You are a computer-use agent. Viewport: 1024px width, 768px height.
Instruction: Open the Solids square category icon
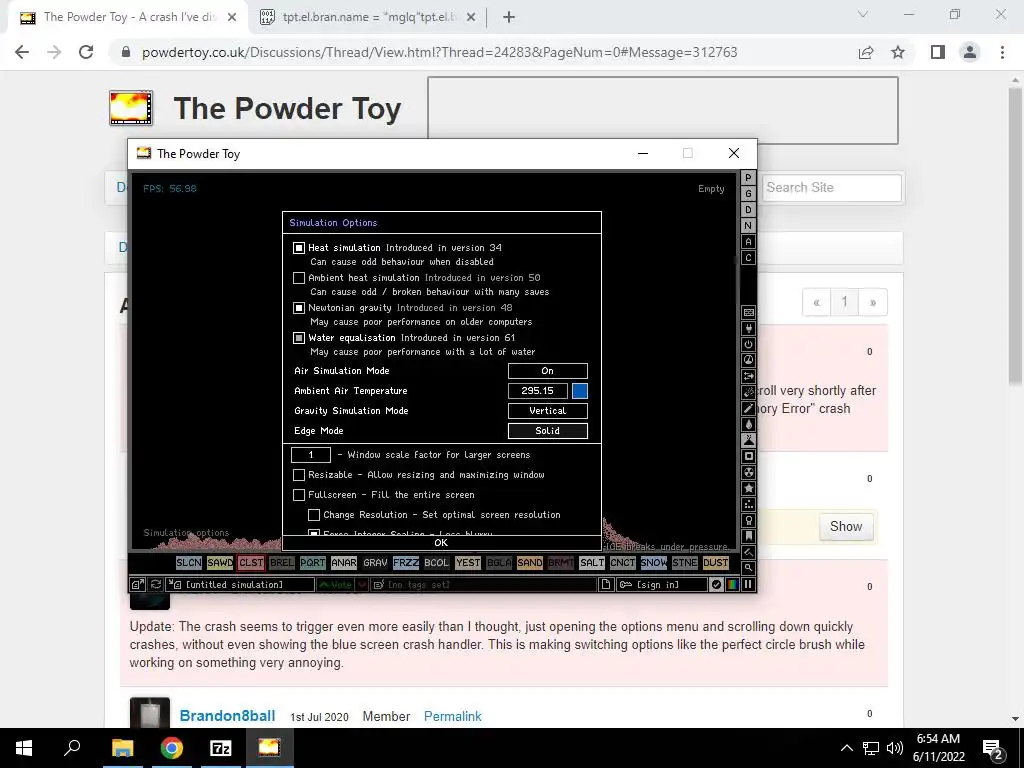(748, 456)
